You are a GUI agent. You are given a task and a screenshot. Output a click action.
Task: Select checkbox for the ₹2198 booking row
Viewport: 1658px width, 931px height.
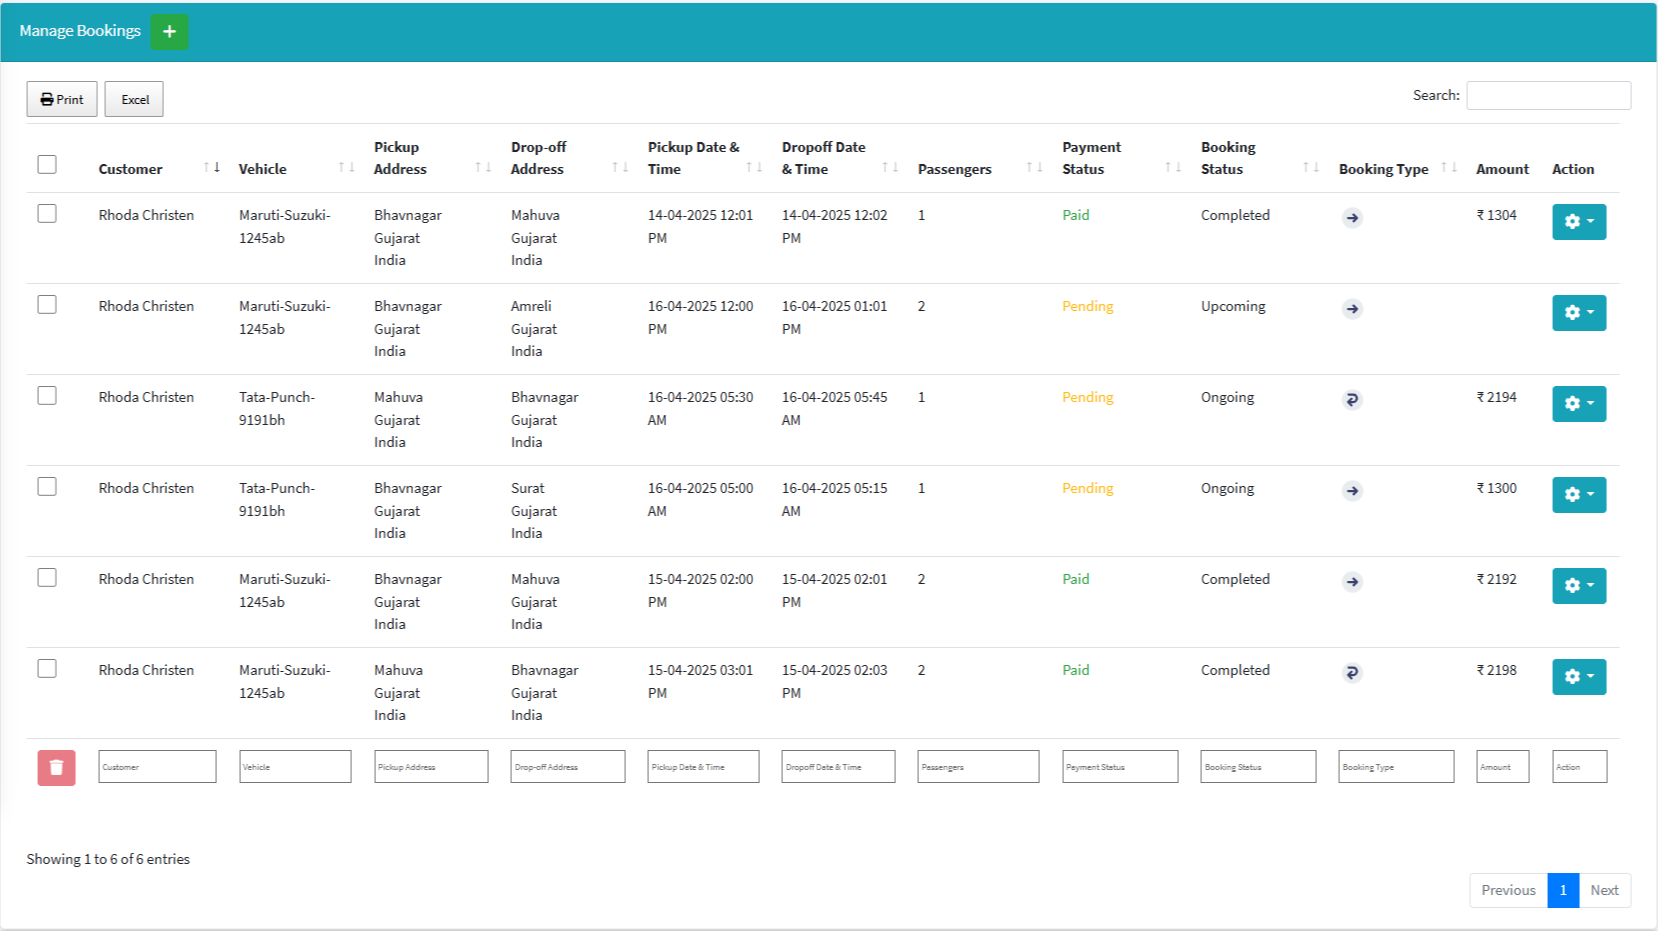coord(47,669)
